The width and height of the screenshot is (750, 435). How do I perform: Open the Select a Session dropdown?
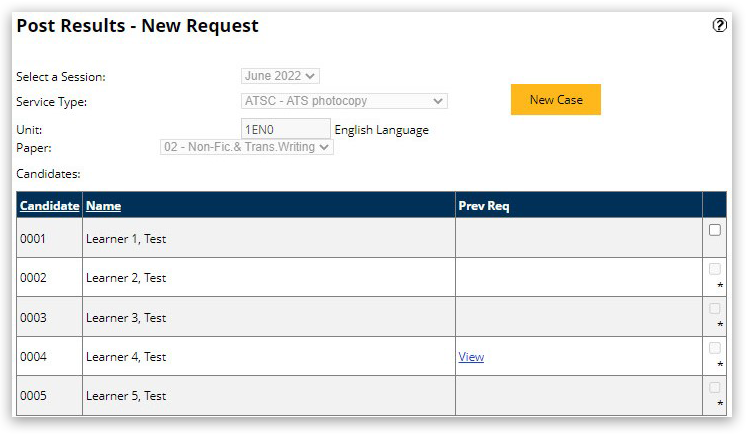point(280,76)
